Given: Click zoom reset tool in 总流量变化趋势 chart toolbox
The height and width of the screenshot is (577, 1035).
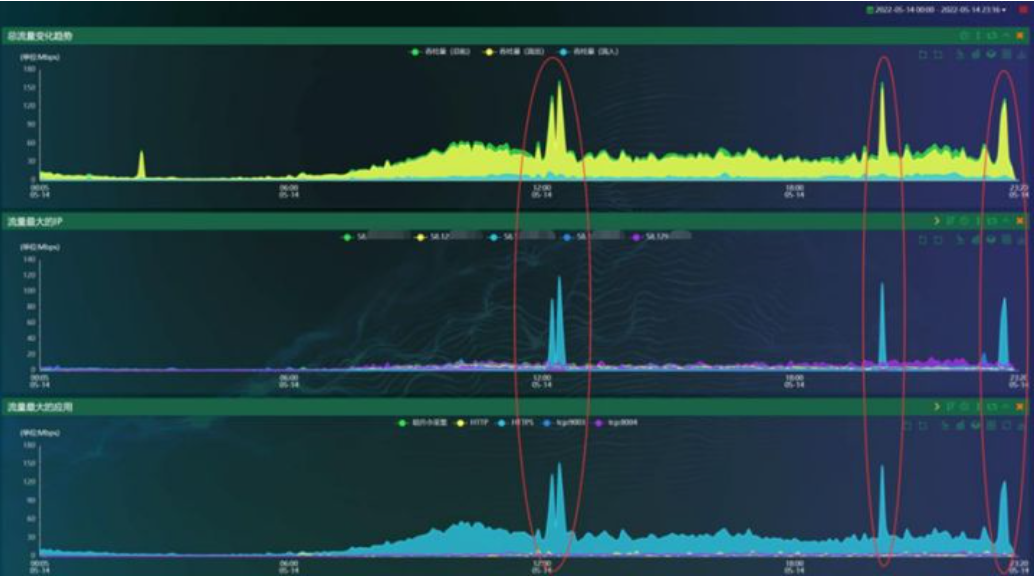Looking at the screenshot, I should coord(938,54).
